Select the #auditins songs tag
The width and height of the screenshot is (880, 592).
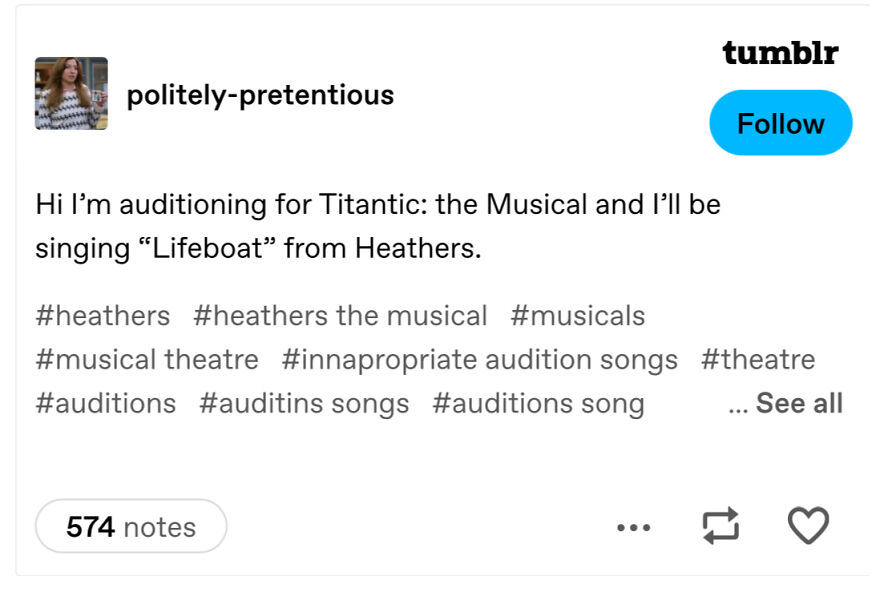tap(304, 404)
